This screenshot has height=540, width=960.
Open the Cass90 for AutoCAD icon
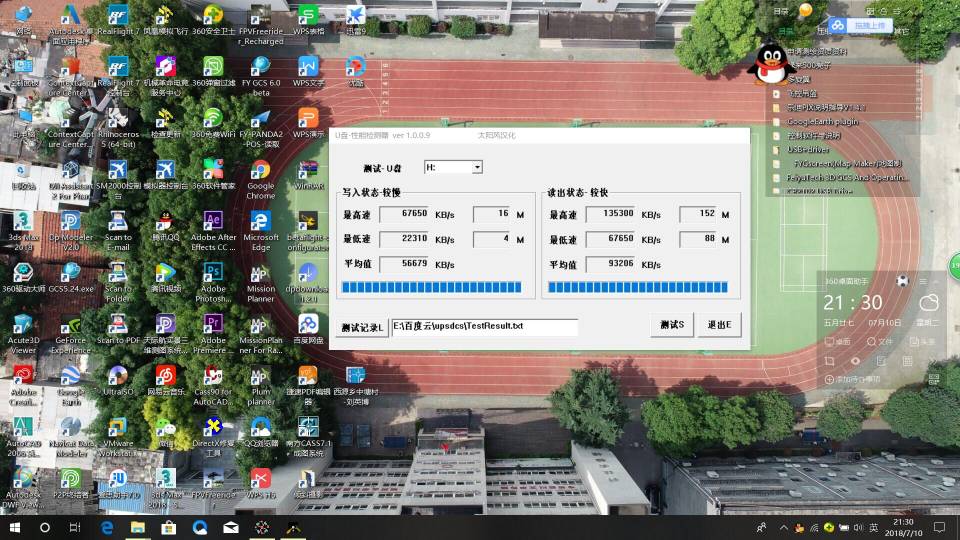tap(213, 385)
